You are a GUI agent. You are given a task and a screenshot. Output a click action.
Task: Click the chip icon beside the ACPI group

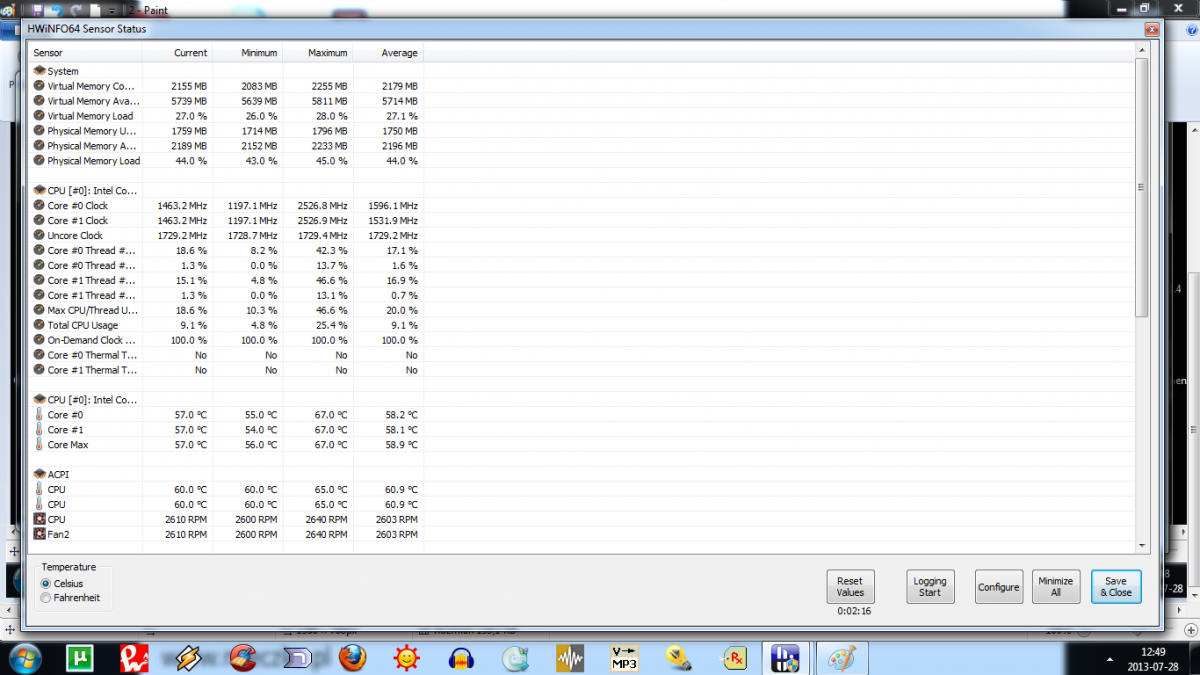coord(39,474)
